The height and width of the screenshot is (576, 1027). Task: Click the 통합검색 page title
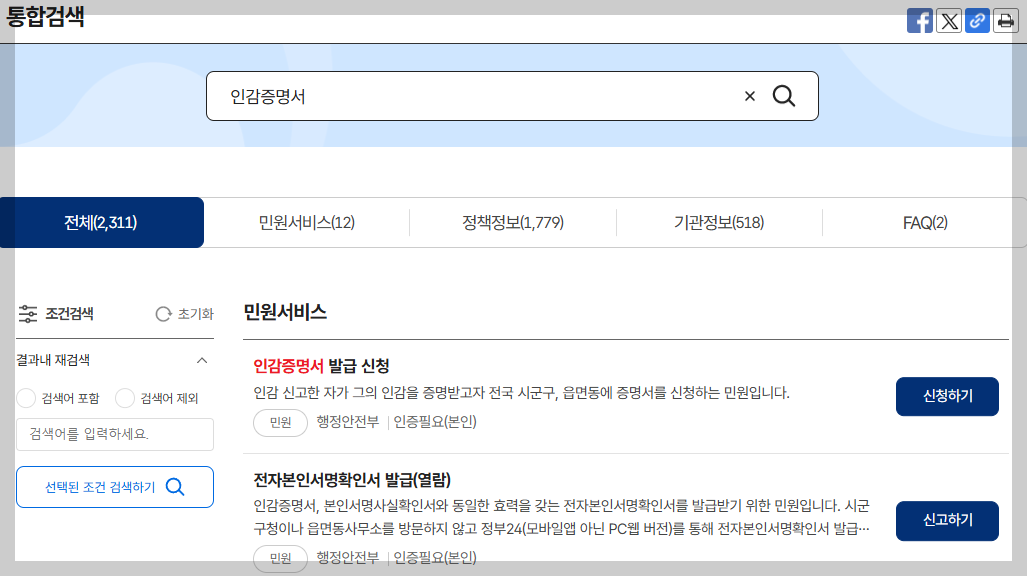point(45,16)
